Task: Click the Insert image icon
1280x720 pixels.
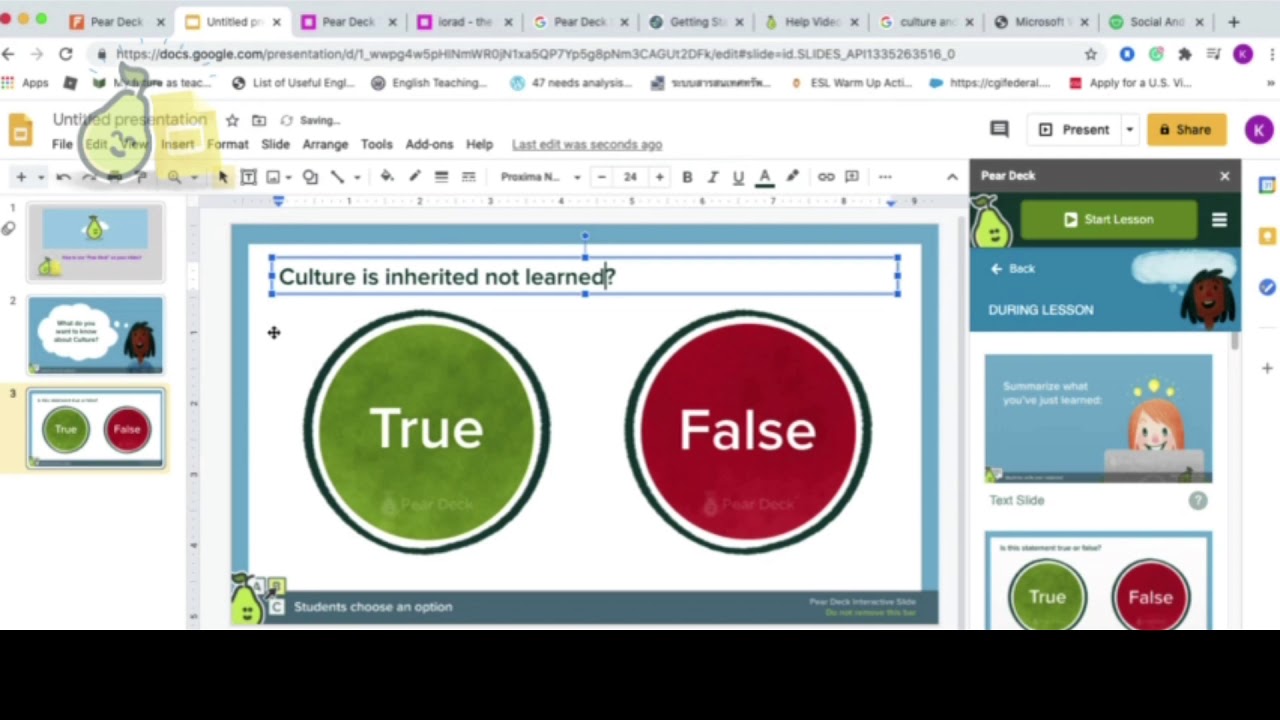Action: [x=273, y=177]
